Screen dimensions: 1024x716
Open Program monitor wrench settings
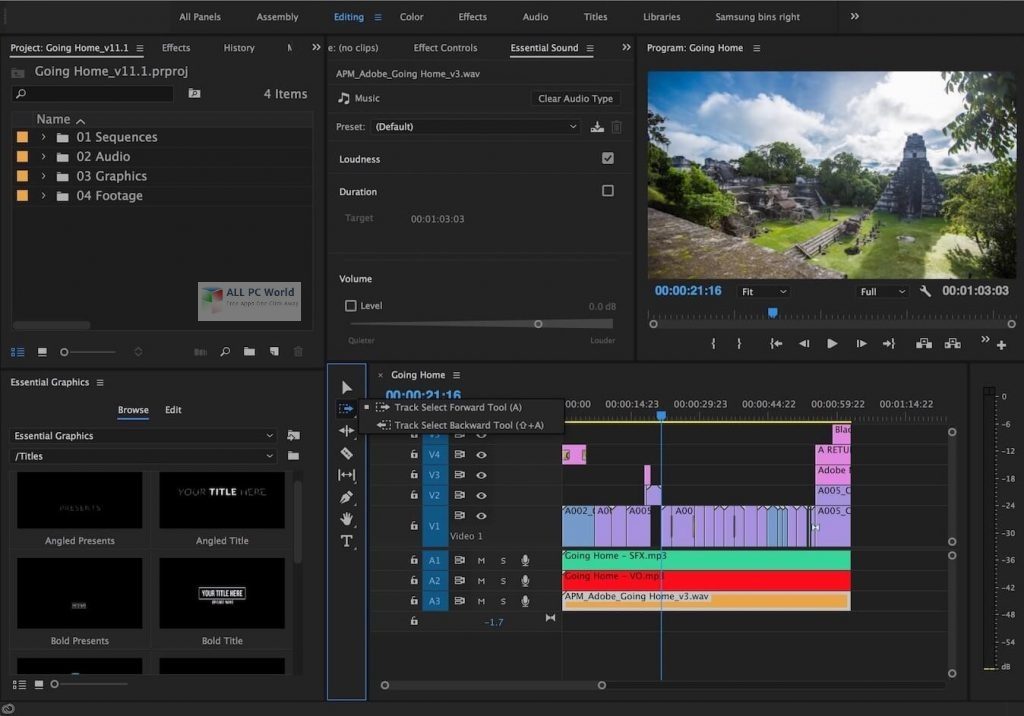(925, 291)
